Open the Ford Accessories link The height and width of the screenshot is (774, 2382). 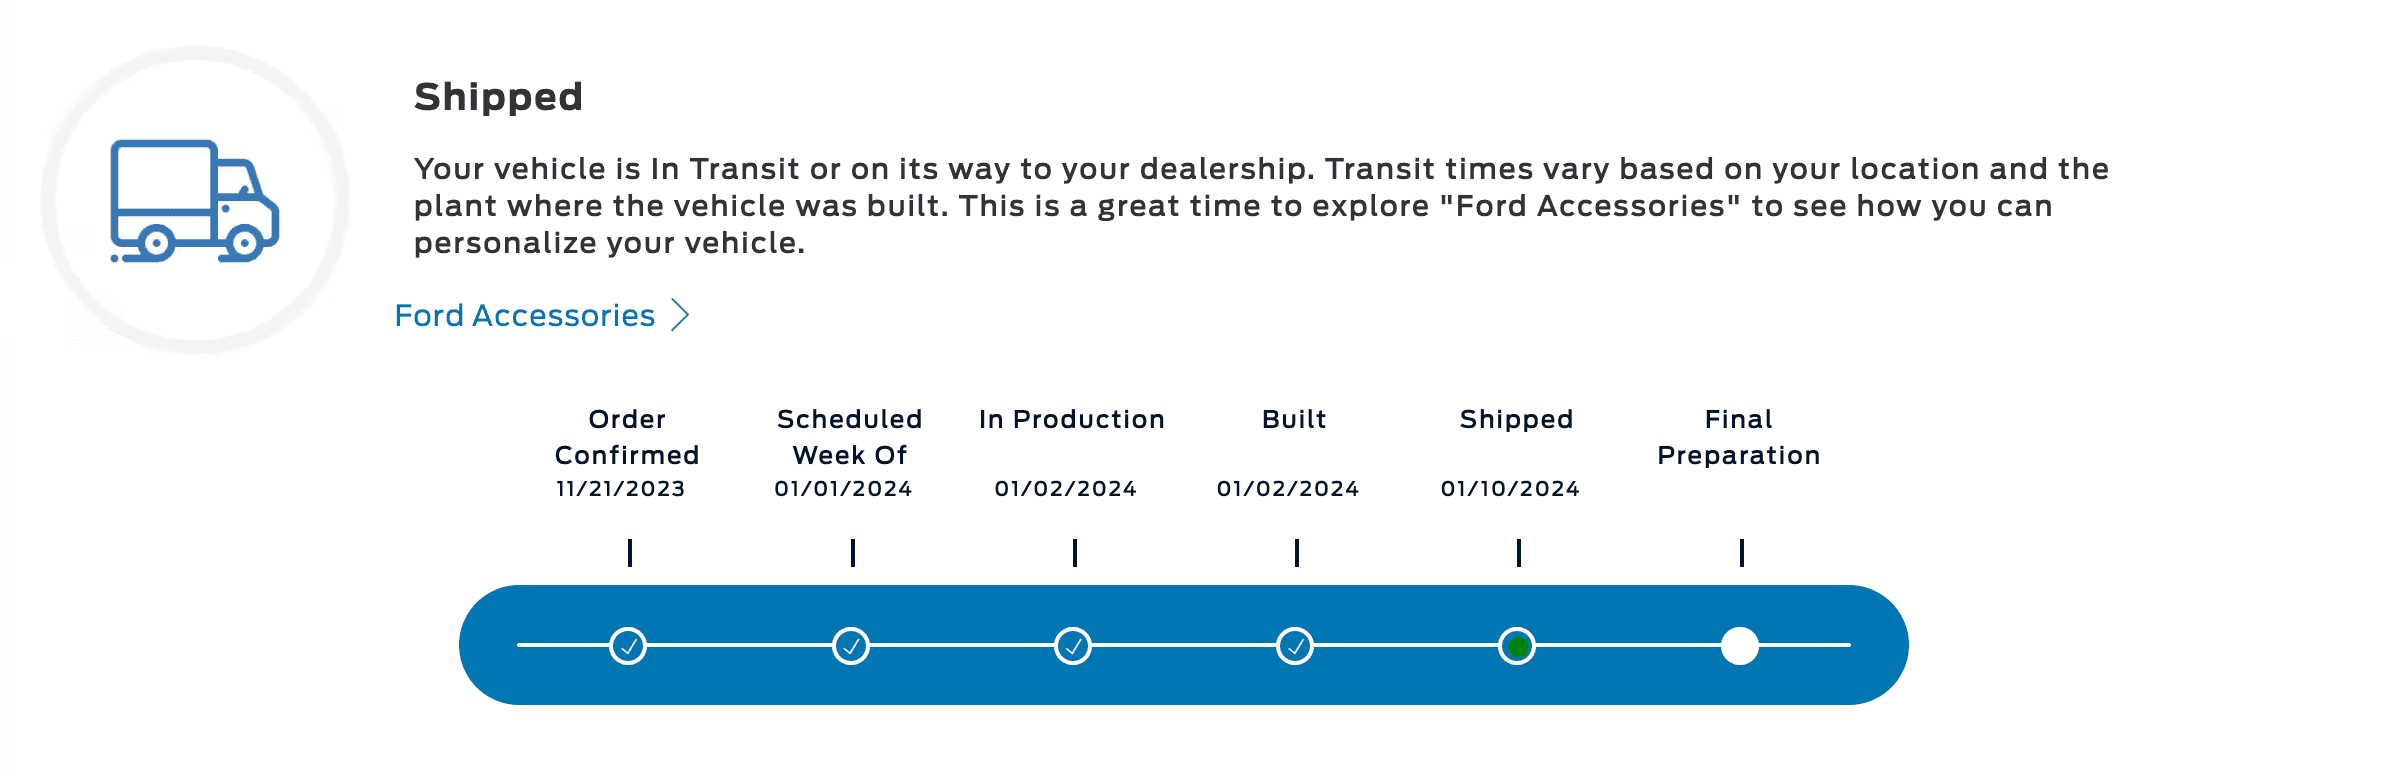[x=525, y=315]
